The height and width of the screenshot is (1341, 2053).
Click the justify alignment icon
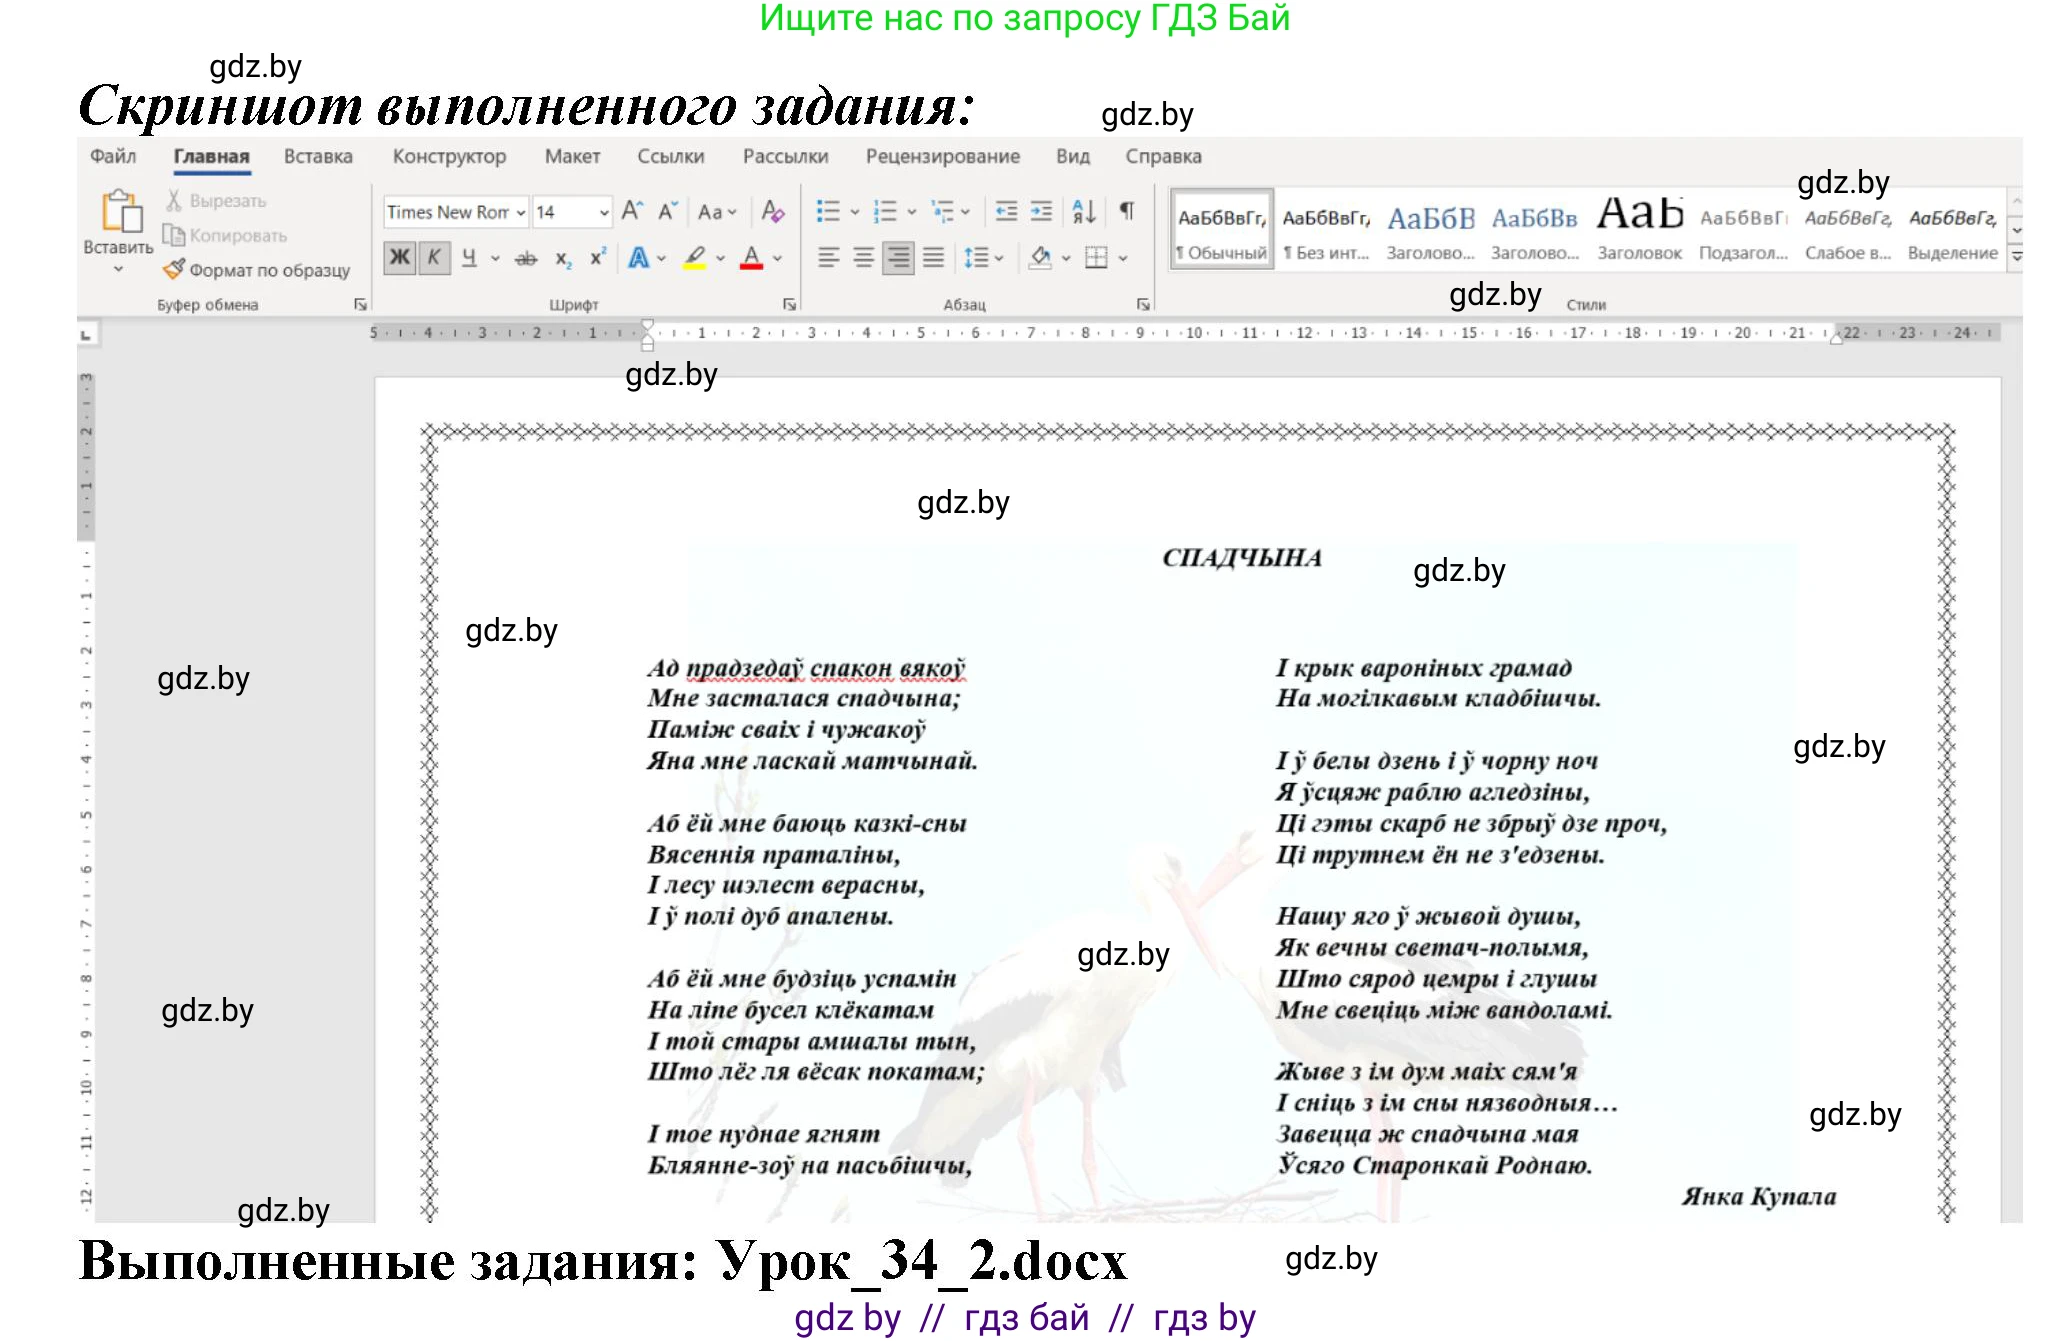coord(933,258)
